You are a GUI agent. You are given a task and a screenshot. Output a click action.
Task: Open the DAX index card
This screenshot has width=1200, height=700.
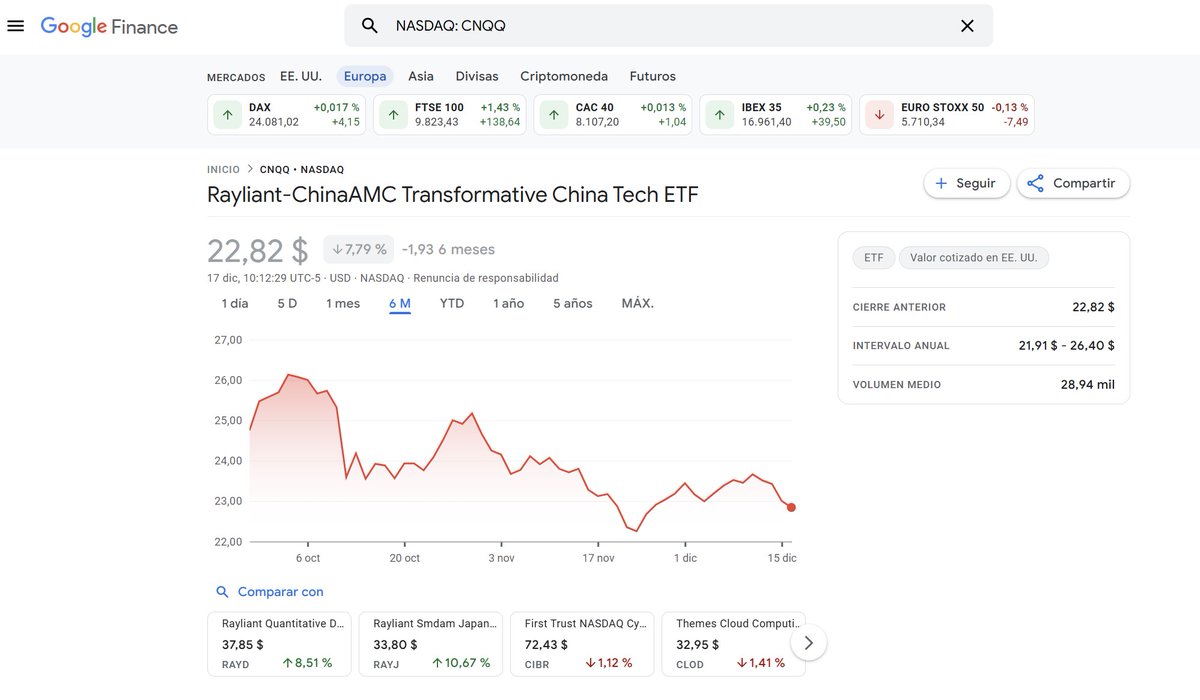pos(287,115)
